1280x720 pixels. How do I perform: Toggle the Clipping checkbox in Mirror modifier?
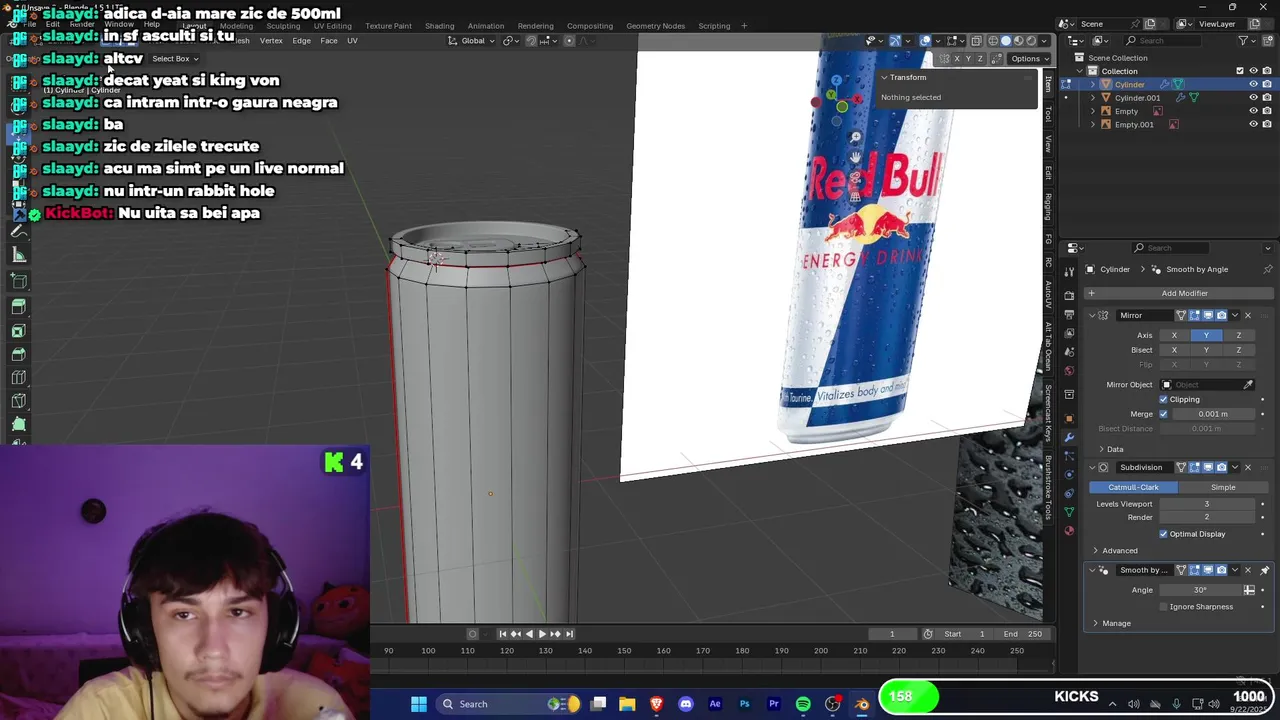pos(1163,399)
